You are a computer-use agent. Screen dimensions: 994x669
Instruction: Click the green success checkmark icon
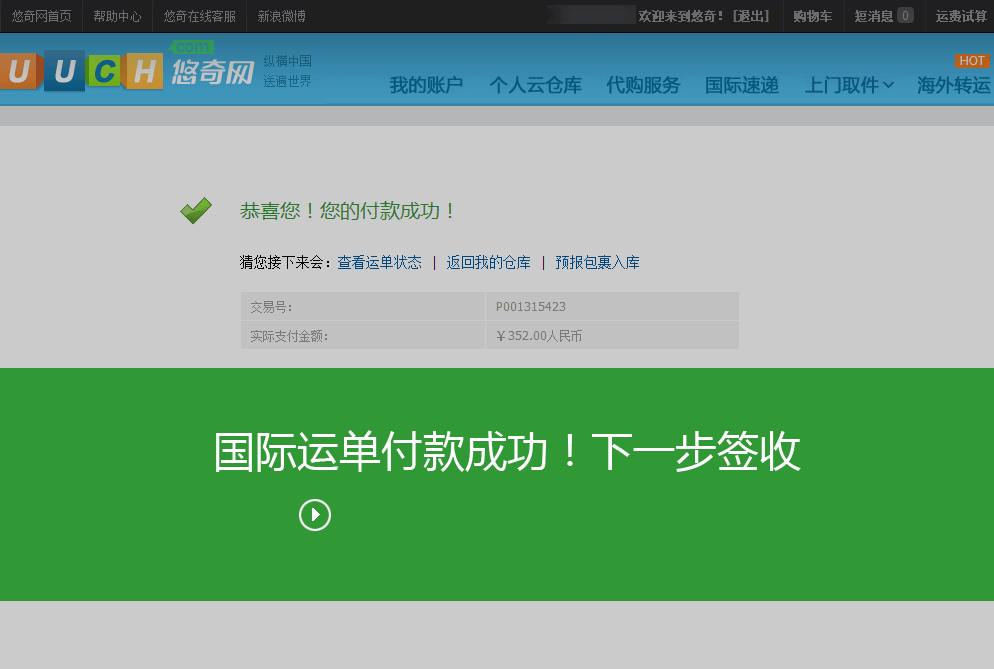click(x=196, y=211)
